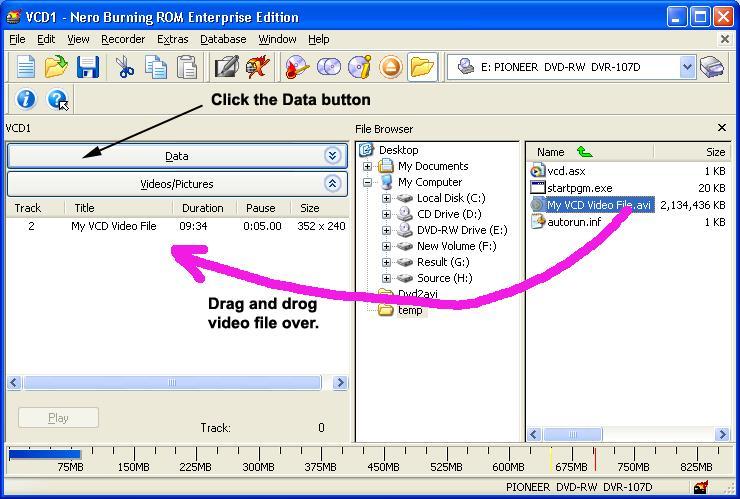This screenshot has width=740, height=499.
Task: Select the temp folder in tree
Action: (410, 310)
